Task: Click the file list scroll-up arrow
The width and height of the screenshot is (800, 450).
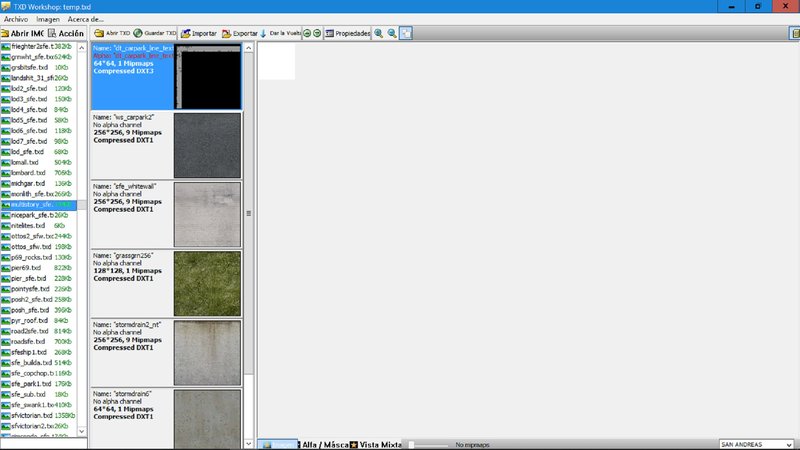Action: click(x=82, y=47)
